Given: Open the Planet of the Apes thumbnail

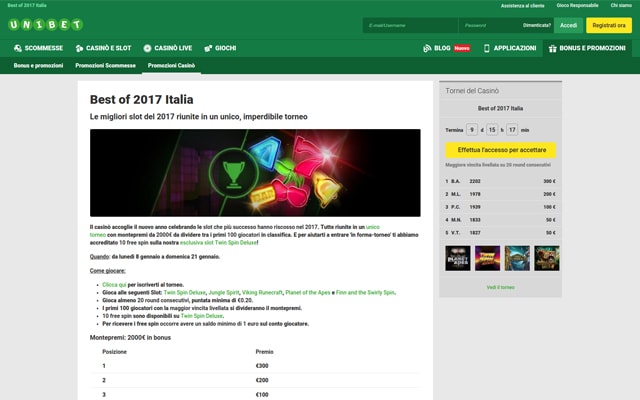Looking at the screenshot, I should pos(458,258).
